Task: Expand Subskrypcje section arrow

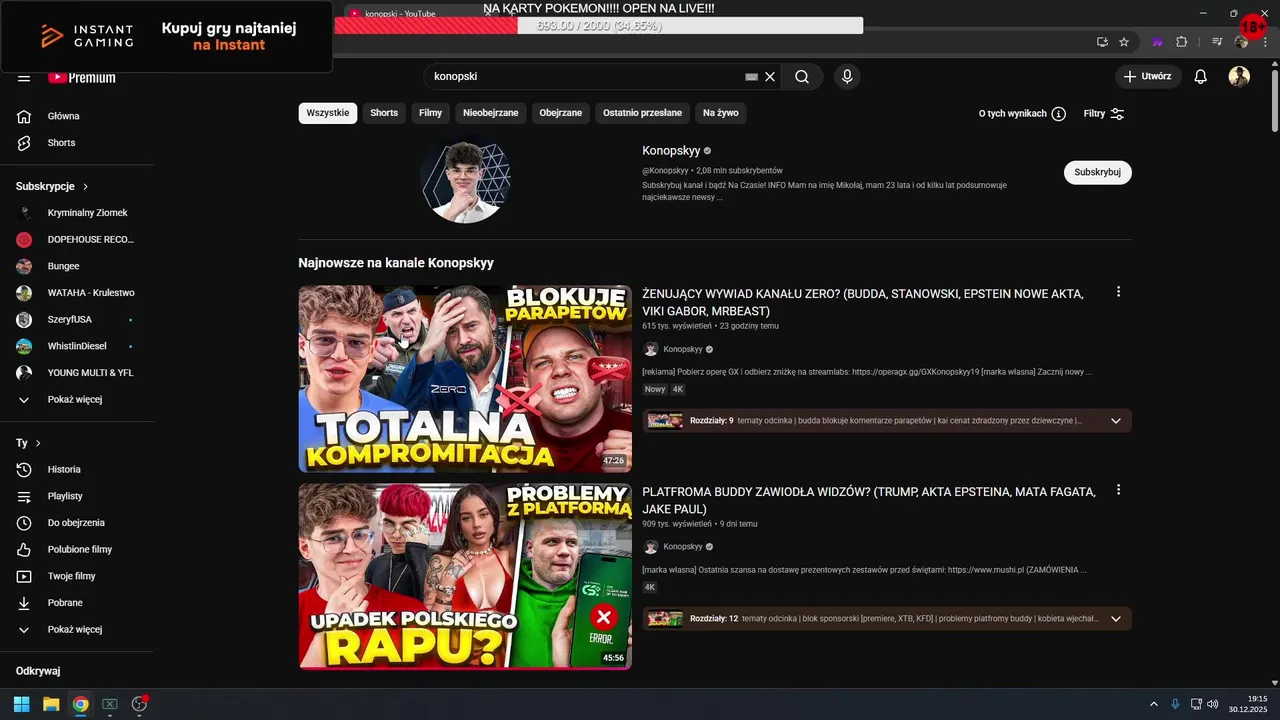Action: 86,187
